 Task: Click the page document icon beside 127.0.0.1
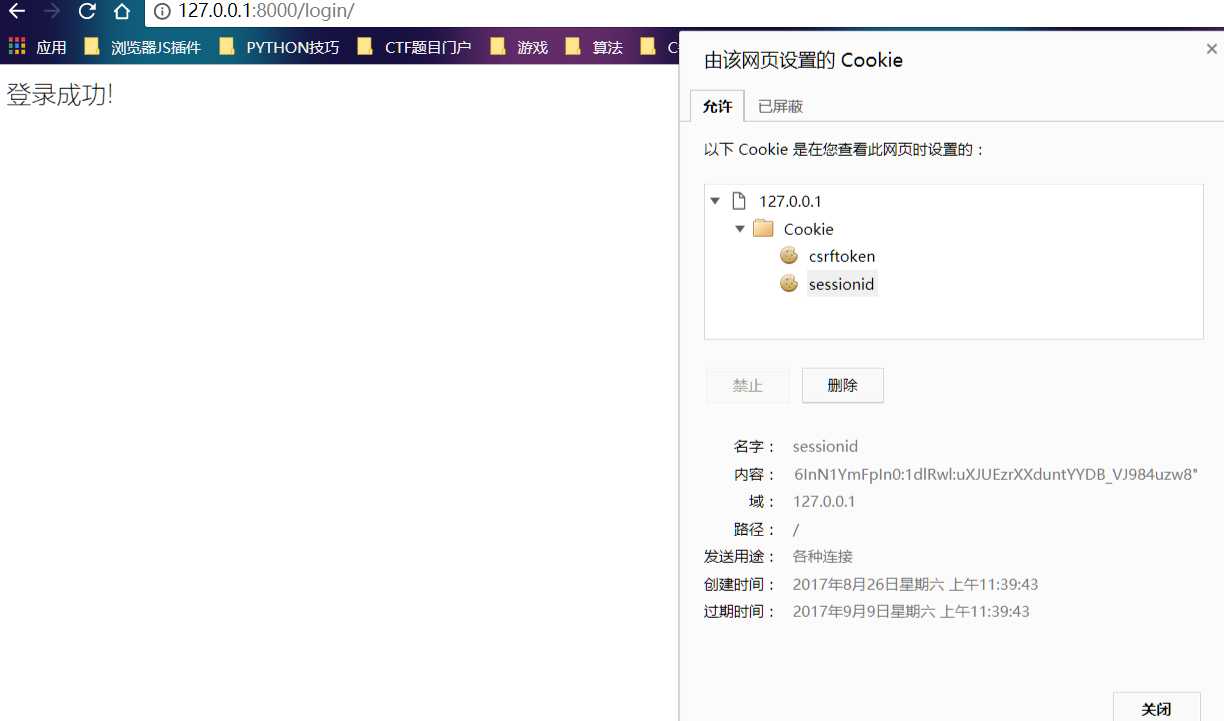coord(738,200)
